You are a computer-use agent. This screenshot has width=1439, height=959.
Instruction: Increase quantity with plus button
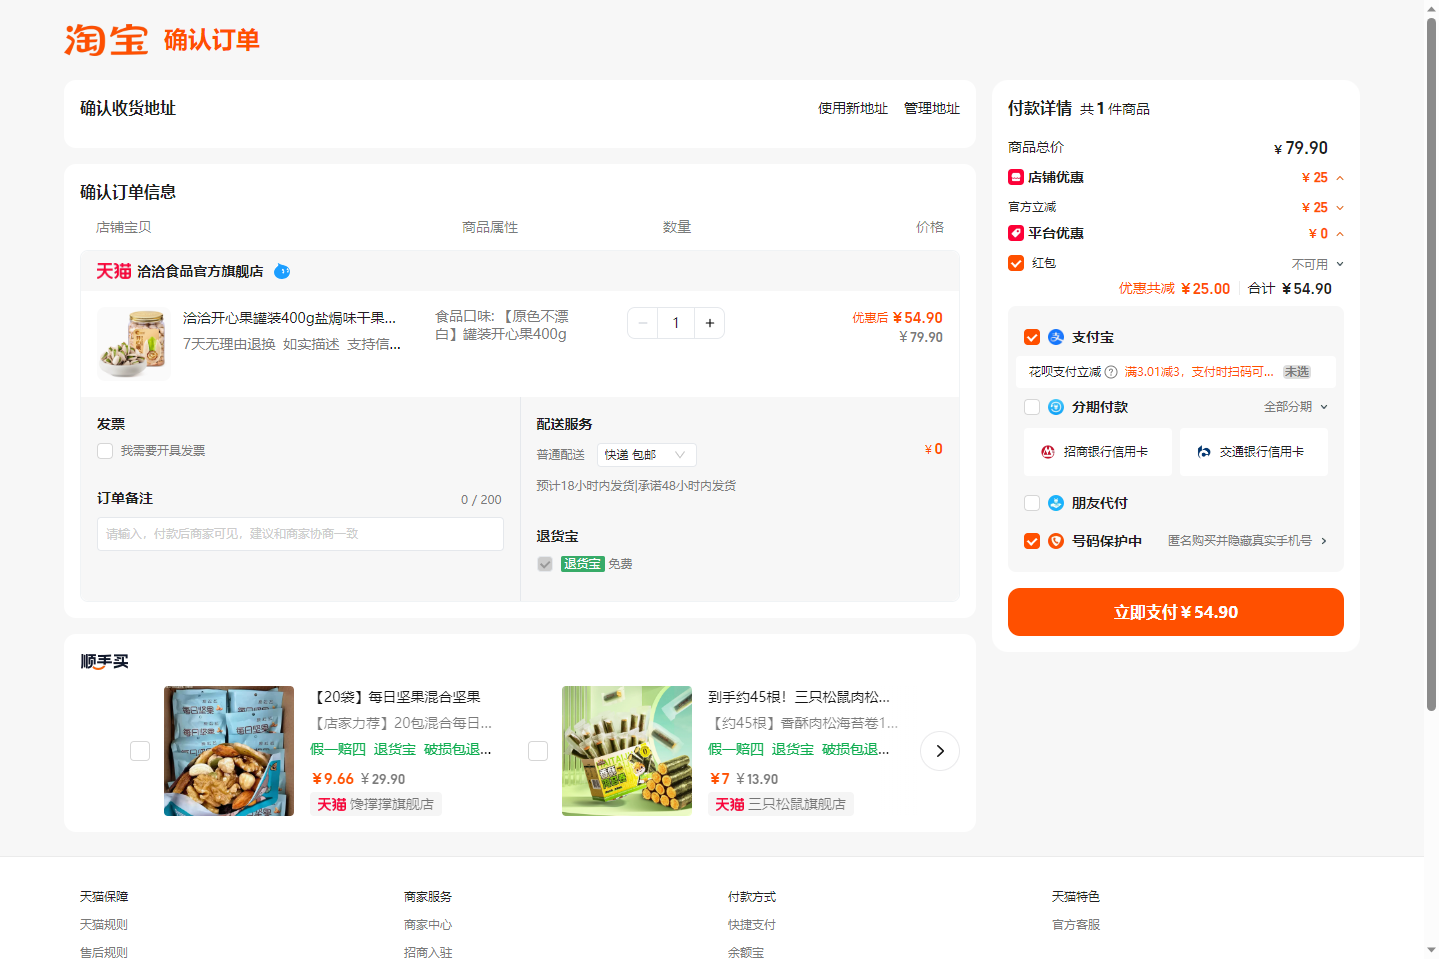(710, 323)
